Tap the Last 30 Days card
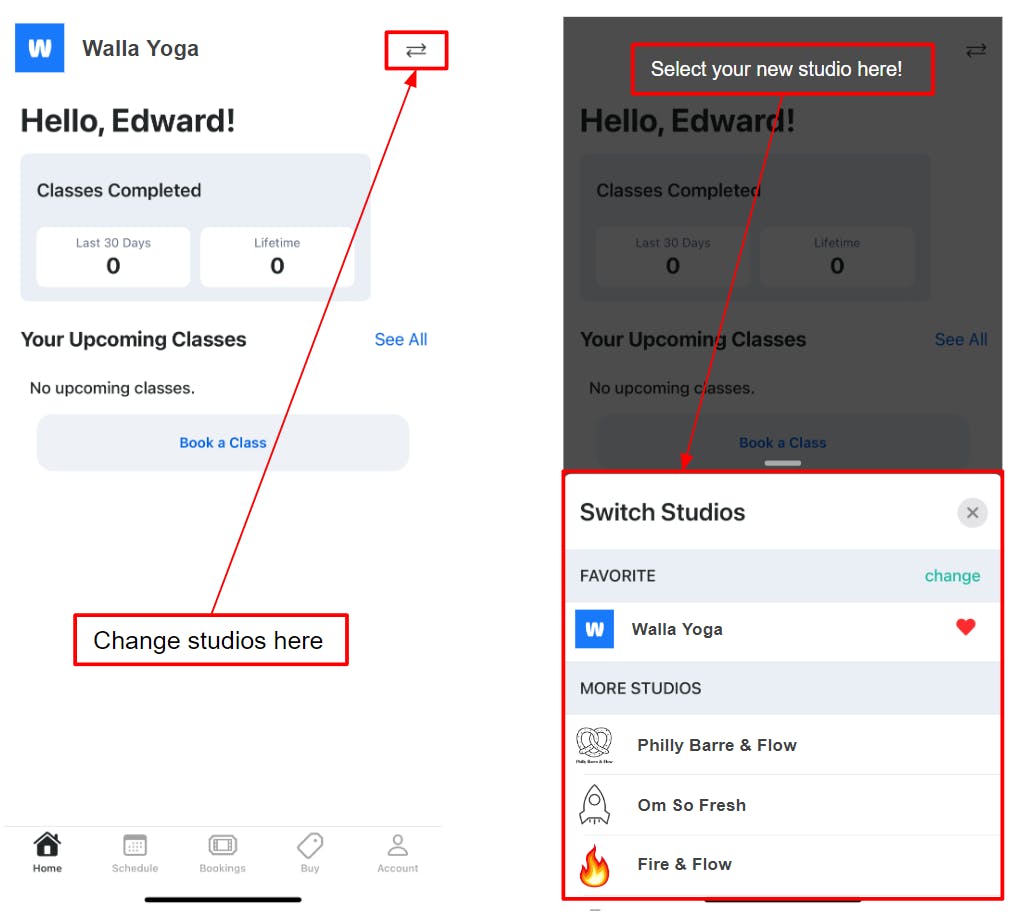Viewport: 1012px width, 917px height. tap(113, 257)
